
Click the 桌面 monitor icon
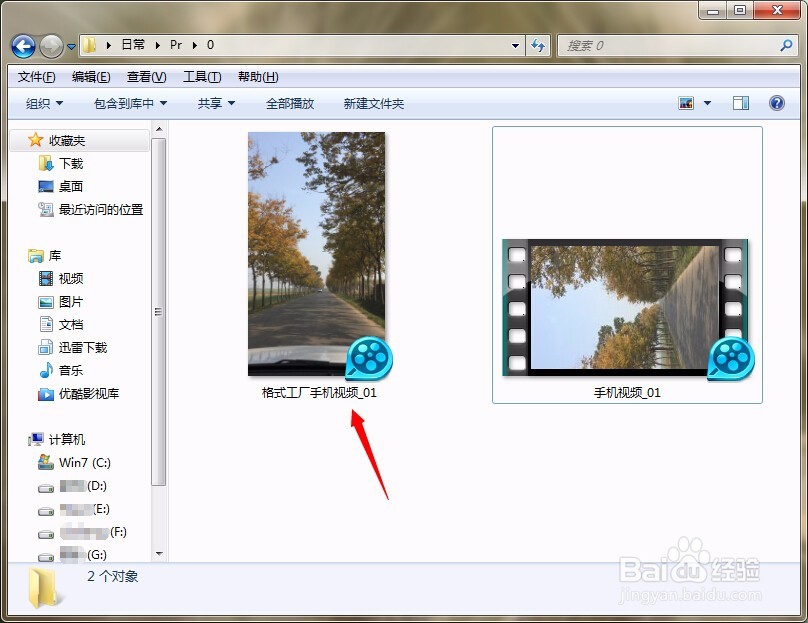click(46, 187)
